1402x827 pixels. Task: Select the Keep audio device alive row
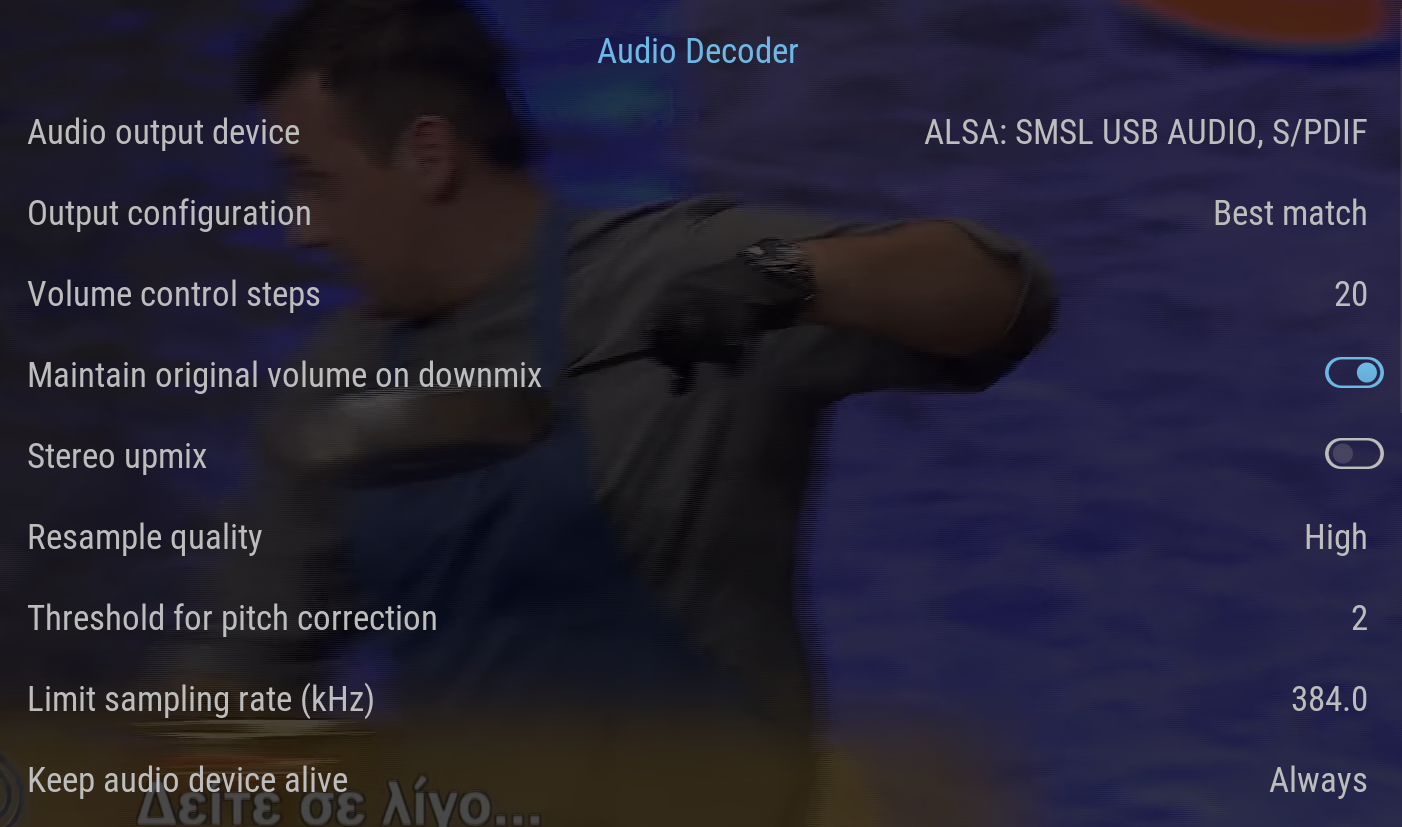coord(698,780)
